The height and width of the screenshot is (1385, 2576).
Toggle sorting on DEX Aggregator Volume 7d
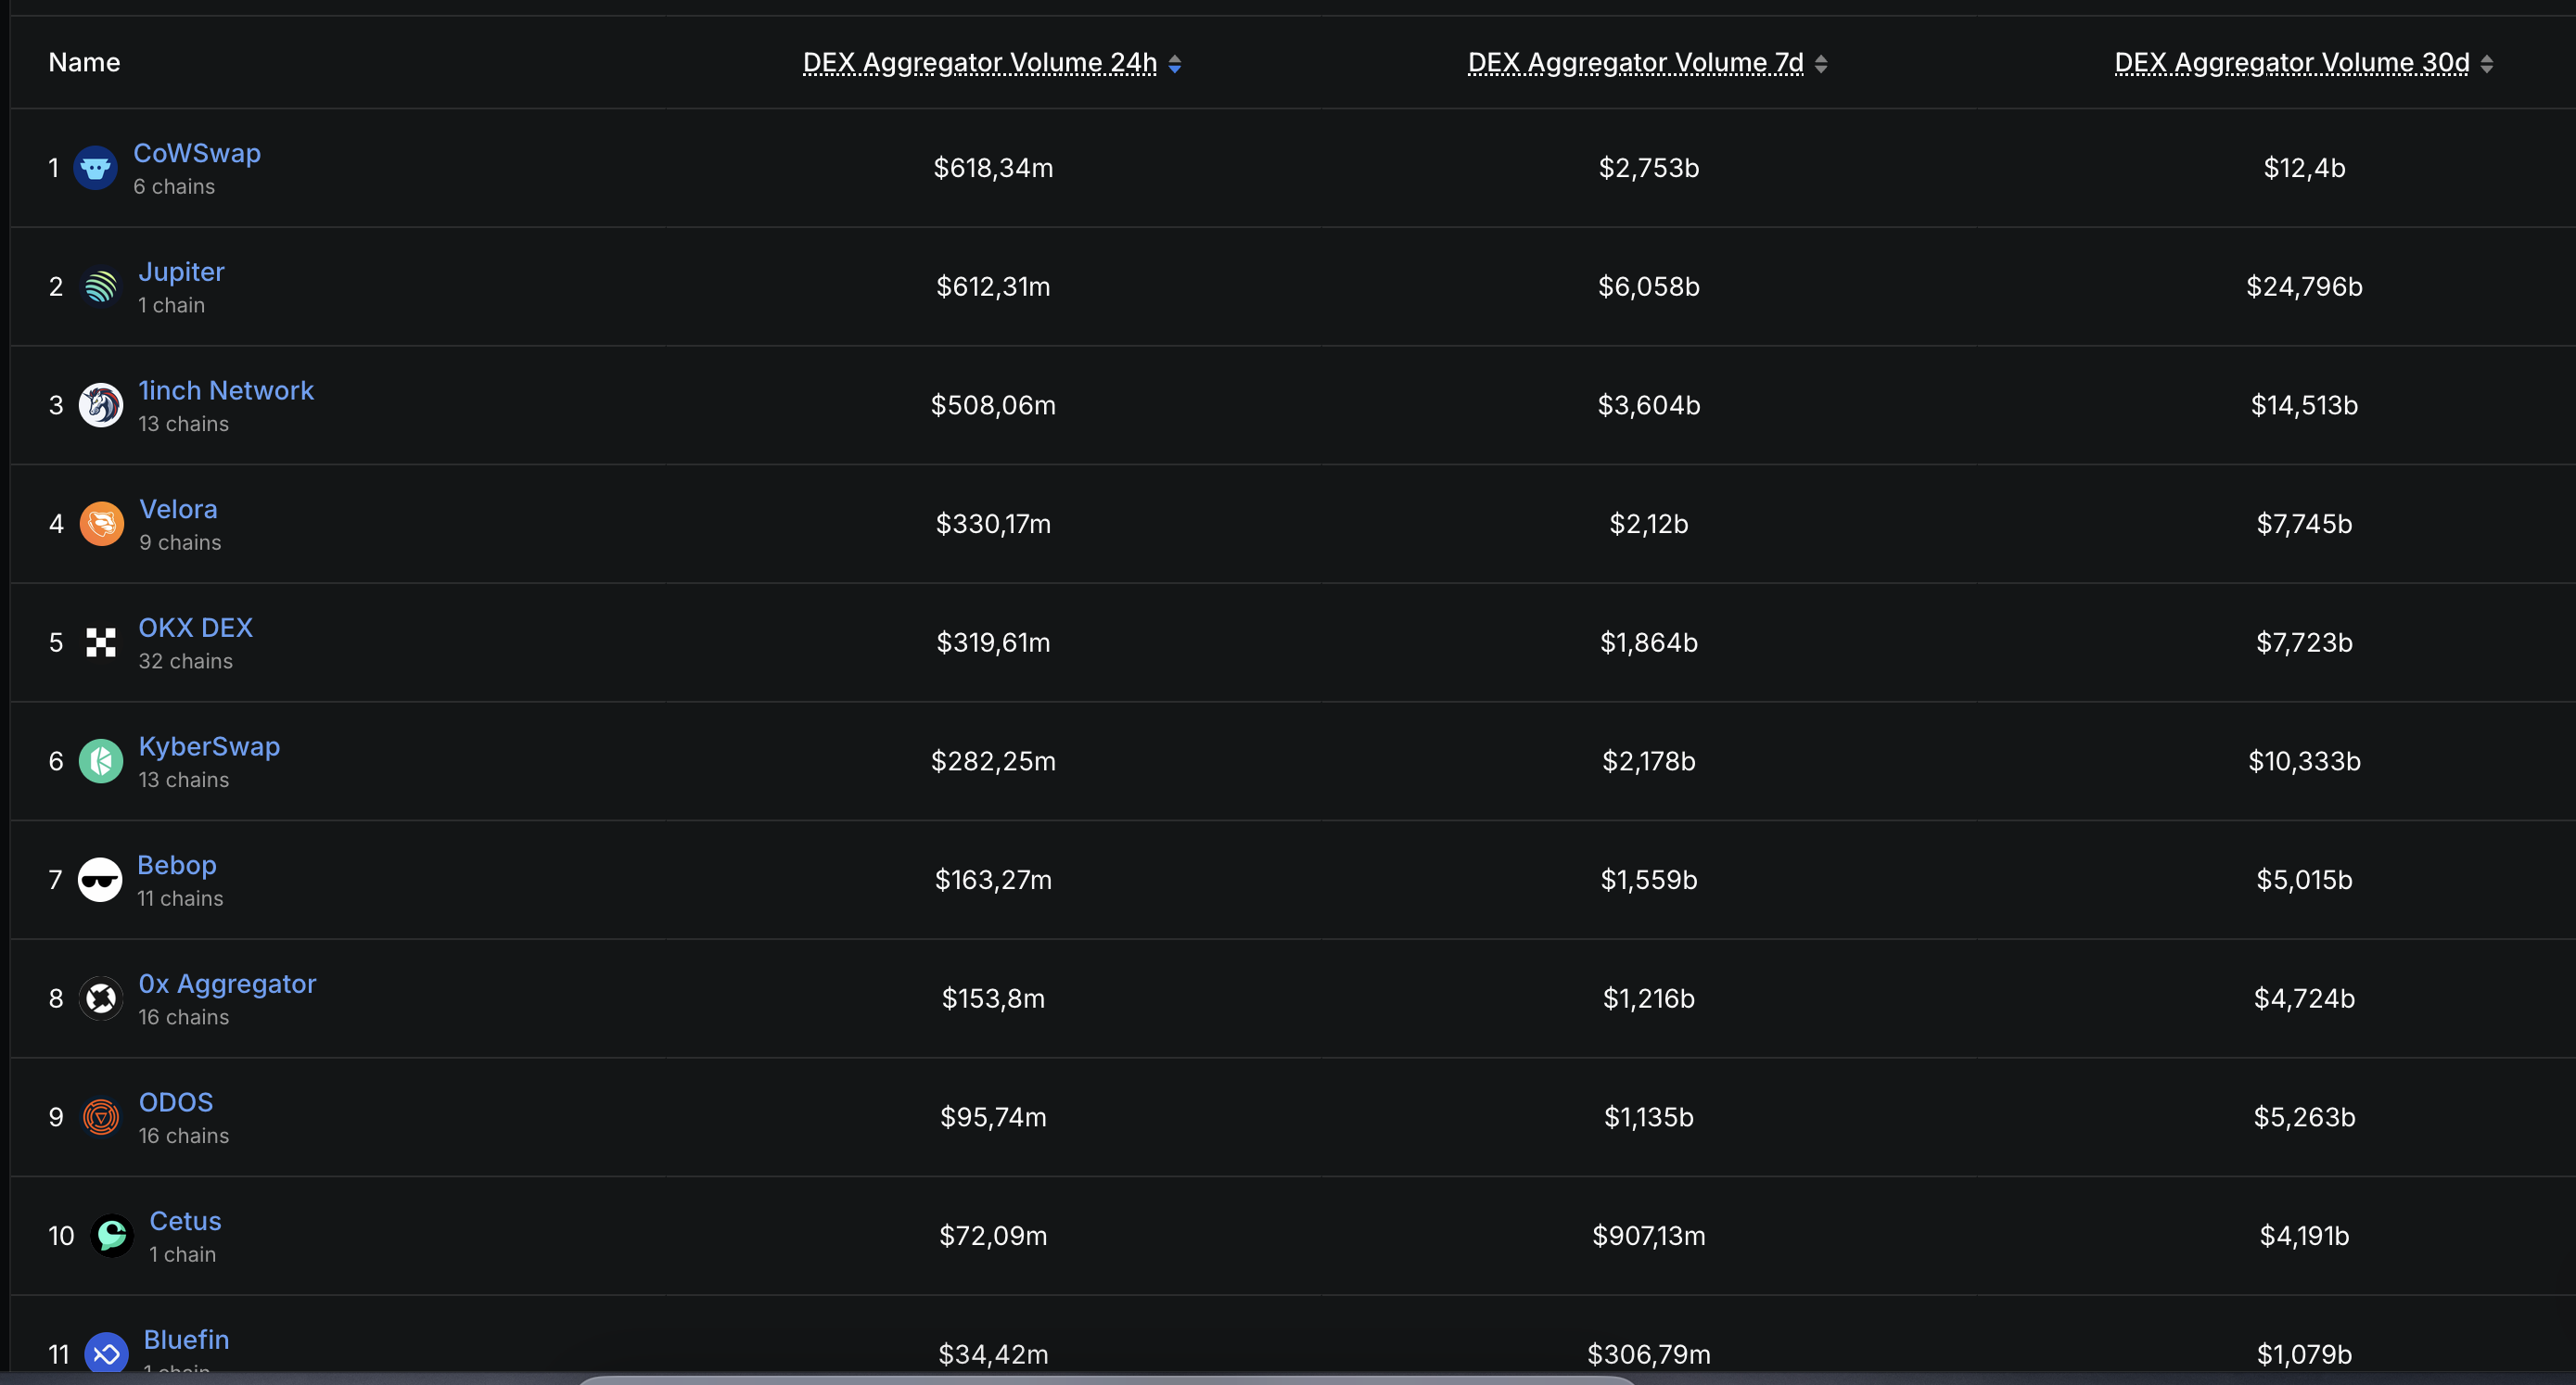click(1634, 62)
